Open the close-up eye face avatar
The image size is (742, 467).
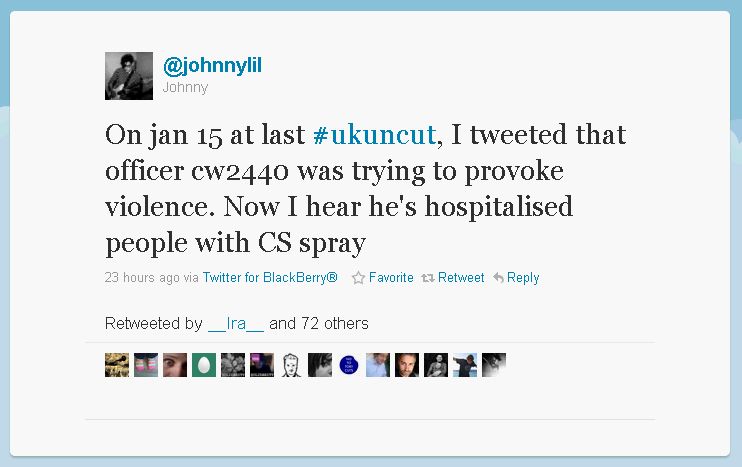tap(175, 365)
